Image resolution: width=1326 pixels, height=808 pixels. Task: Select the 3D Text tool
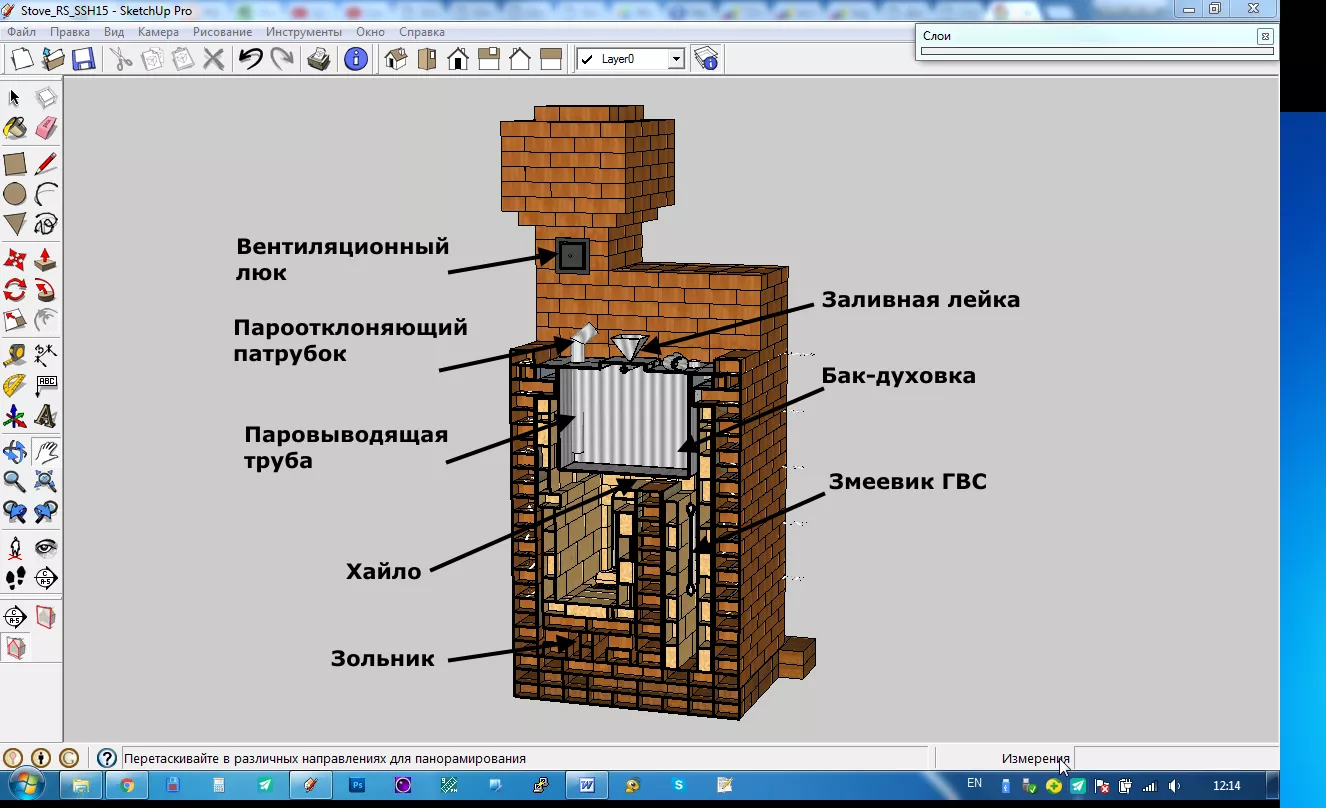point(46,415)
